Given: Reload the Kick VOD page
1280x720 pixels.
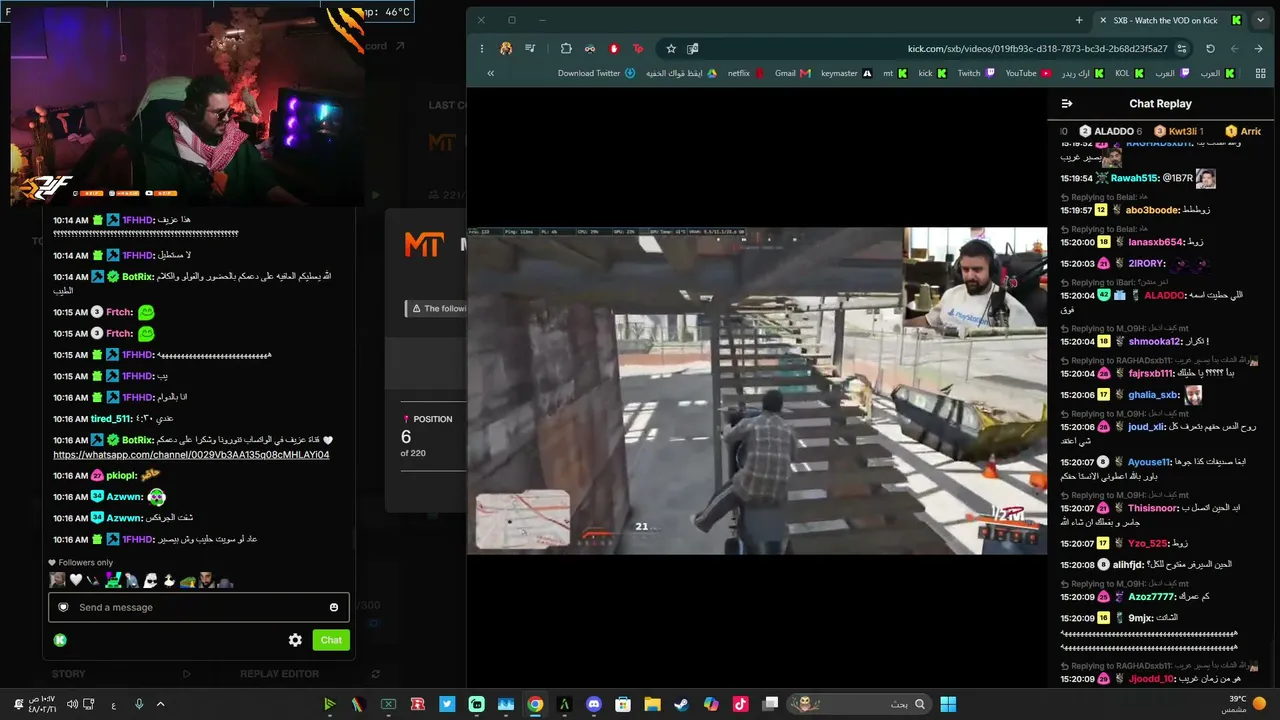Looking at the screenshot, I should click(1210, 48).
